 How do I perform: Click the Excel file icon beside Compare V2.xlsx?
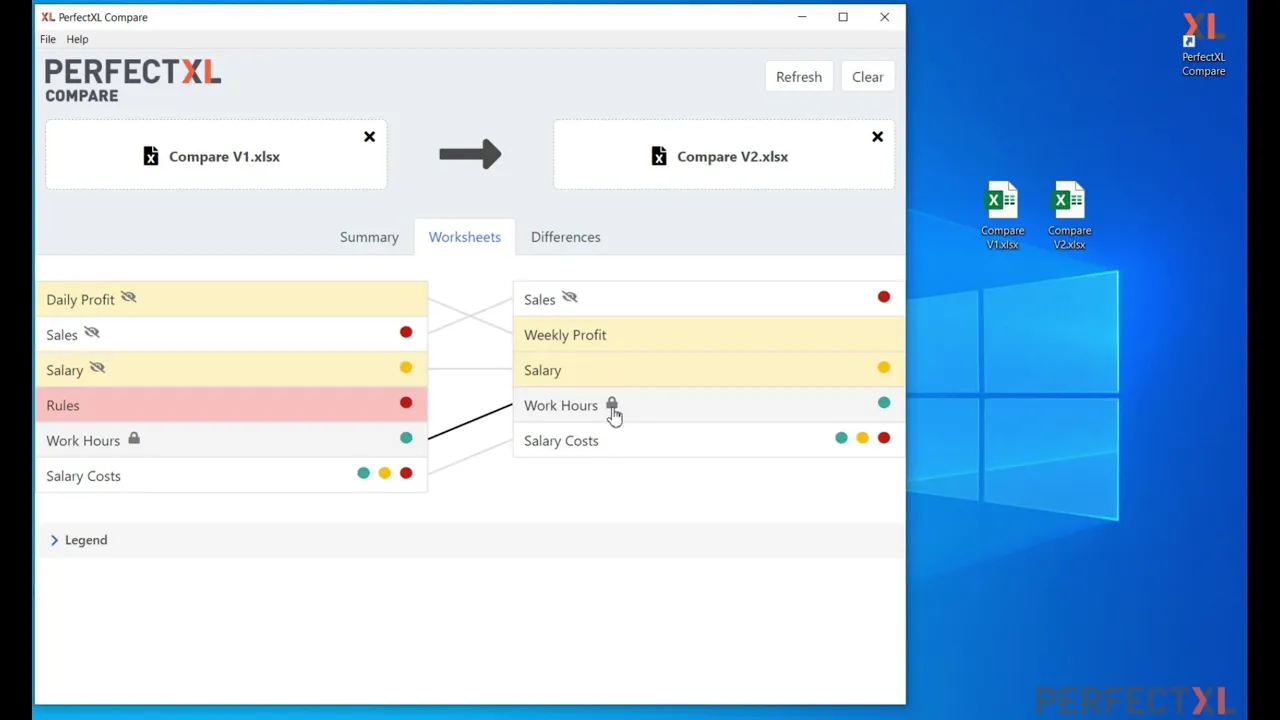coord(659,156)
